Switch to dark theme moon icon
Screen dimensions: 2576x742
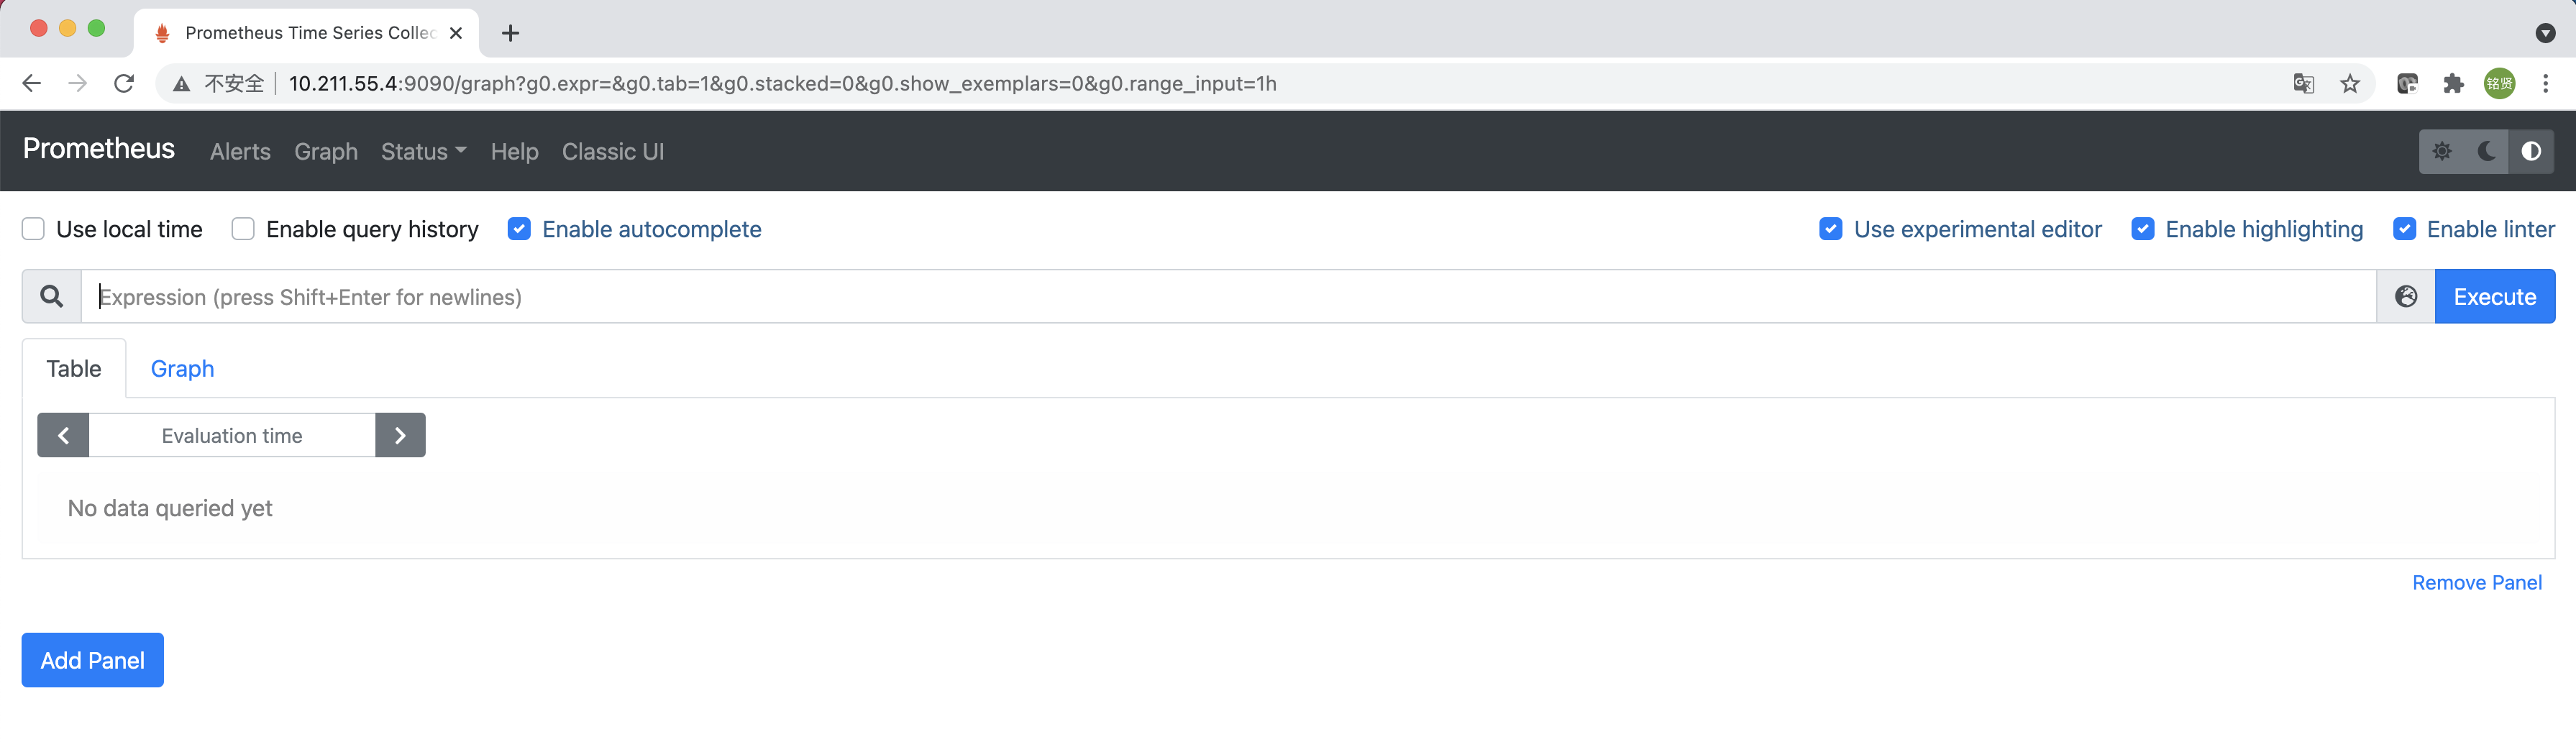point(2487,151)
